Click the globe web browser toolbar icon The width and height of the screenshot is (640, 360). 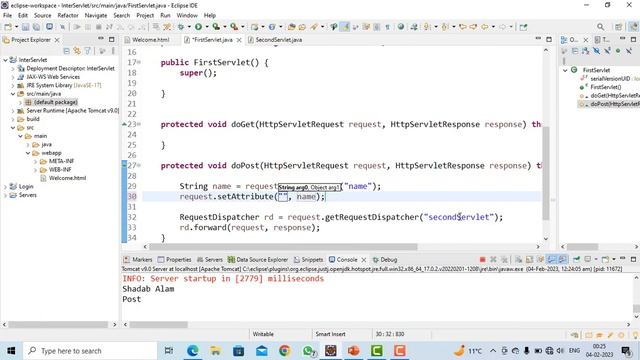point(401,27)
